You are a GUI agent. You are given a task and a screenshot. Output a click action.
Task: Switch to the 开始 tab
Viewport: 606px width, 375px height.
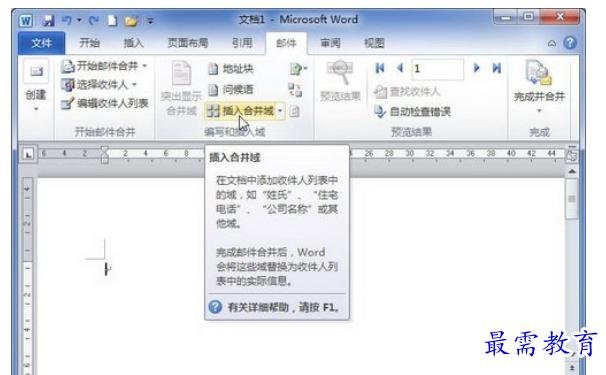click(89, 43)
